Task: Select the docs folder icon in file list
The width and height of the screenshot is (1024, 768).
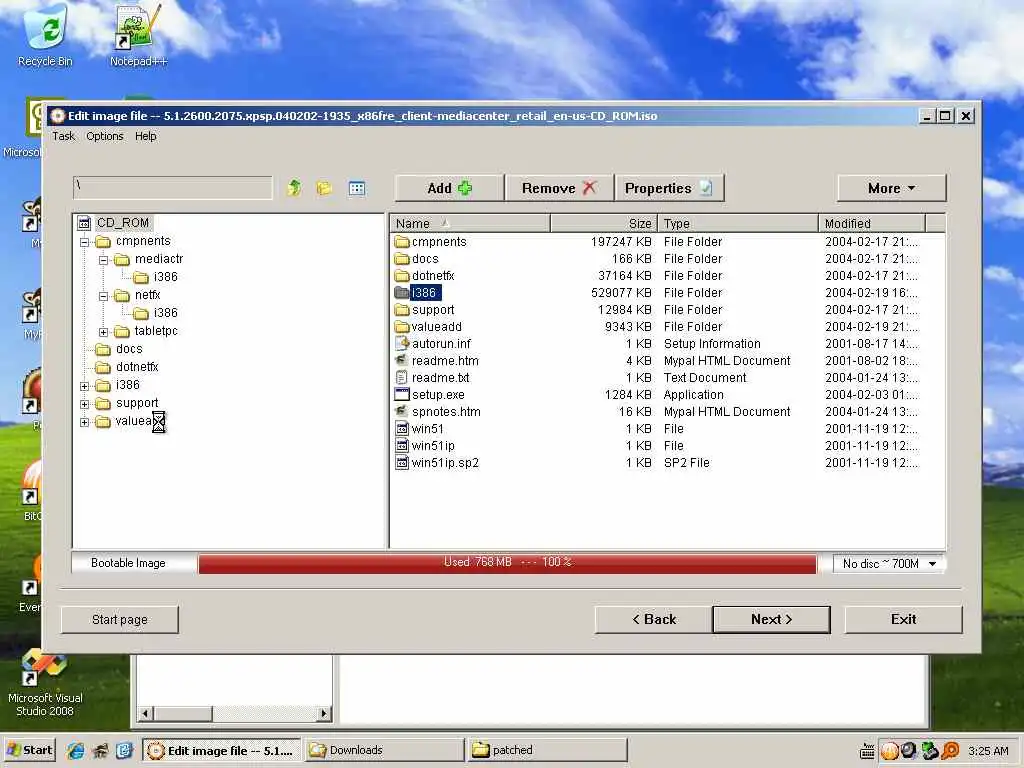Action: click(402, 259)
